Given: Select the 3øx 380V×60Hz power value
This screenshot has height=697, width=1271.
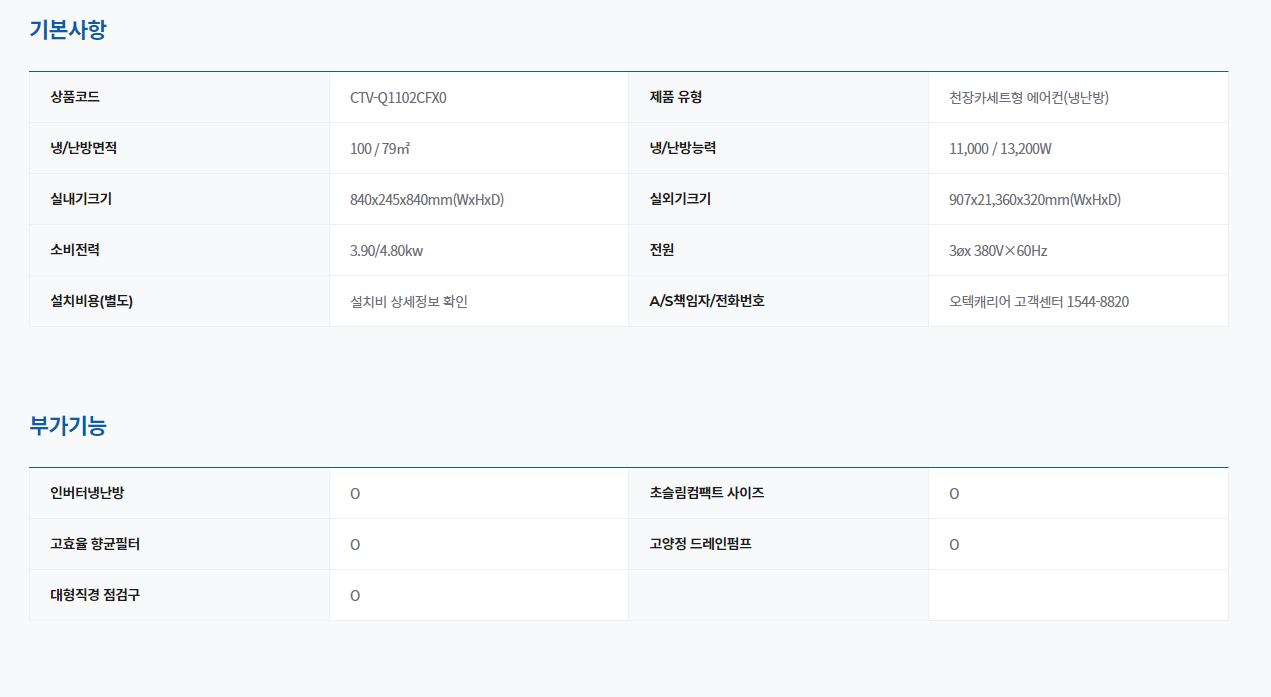Looking at the screenshot, I should [998, 251].
